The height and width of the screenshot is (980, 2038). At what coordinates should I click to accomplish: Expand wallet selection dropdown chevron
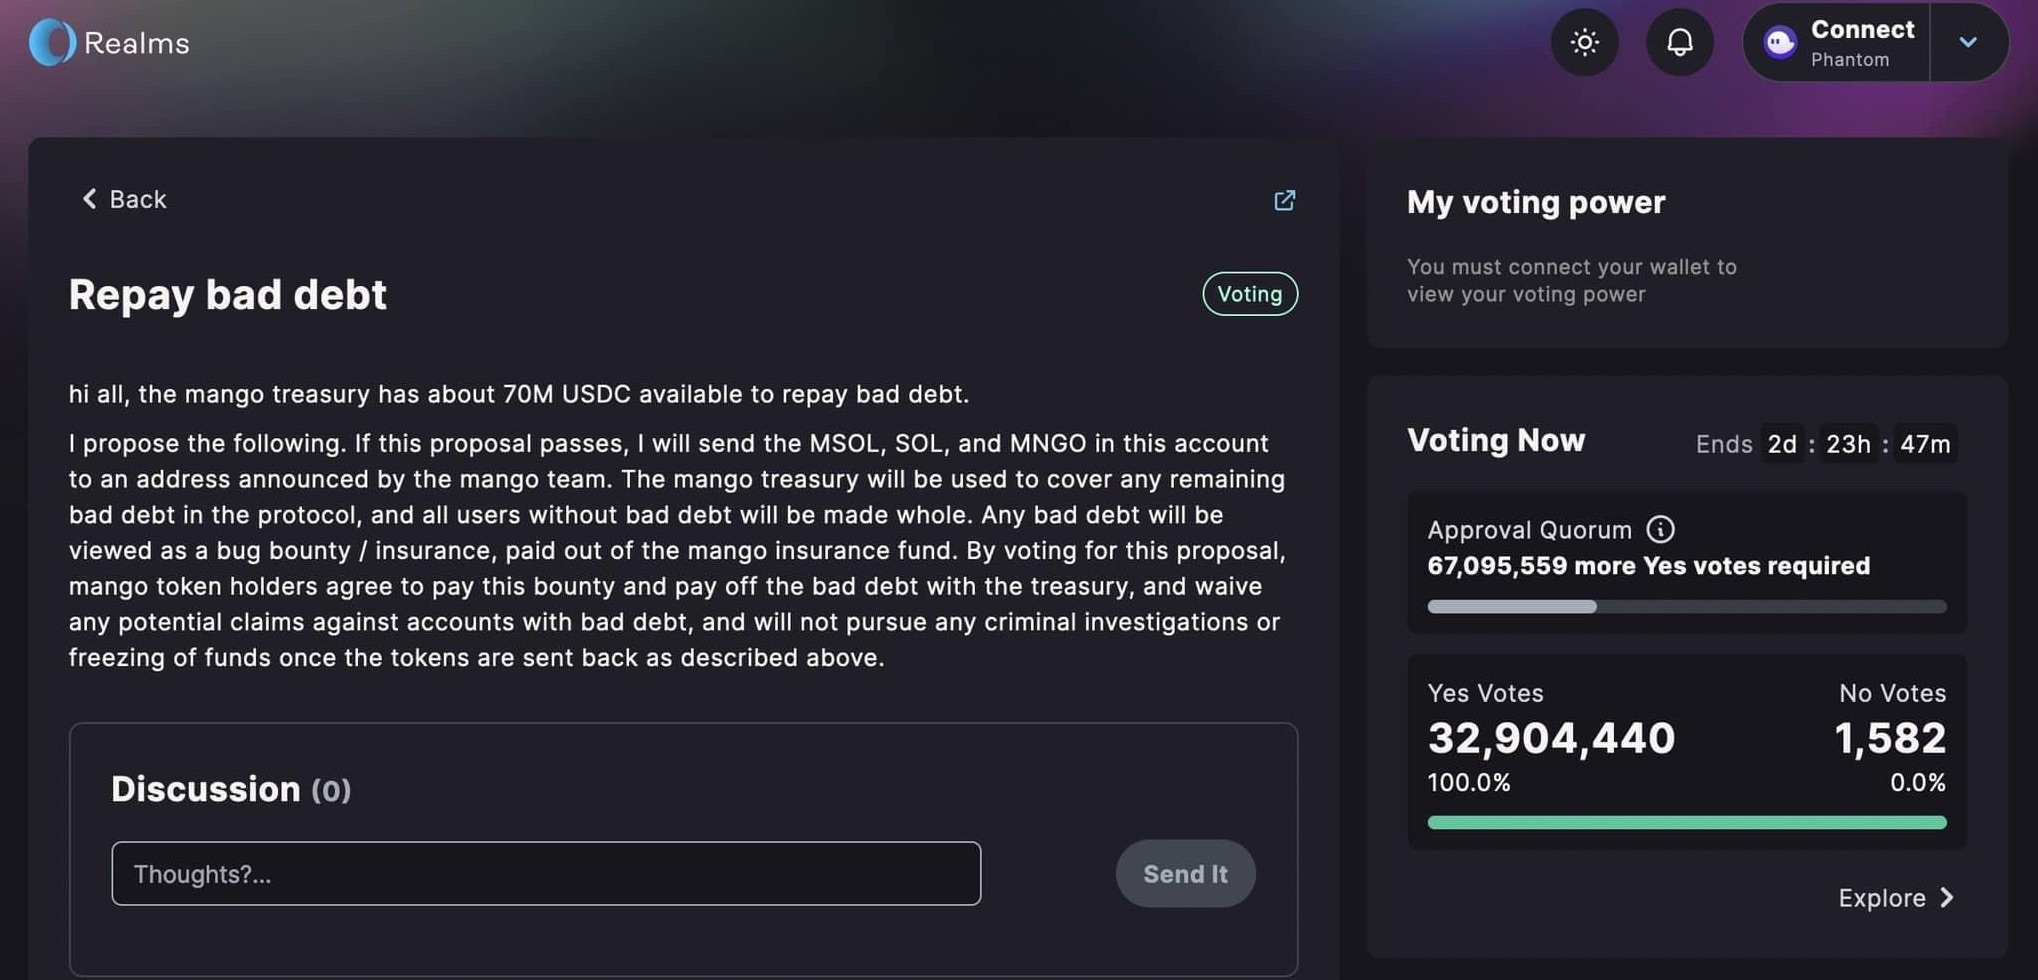click(1967, 42)
